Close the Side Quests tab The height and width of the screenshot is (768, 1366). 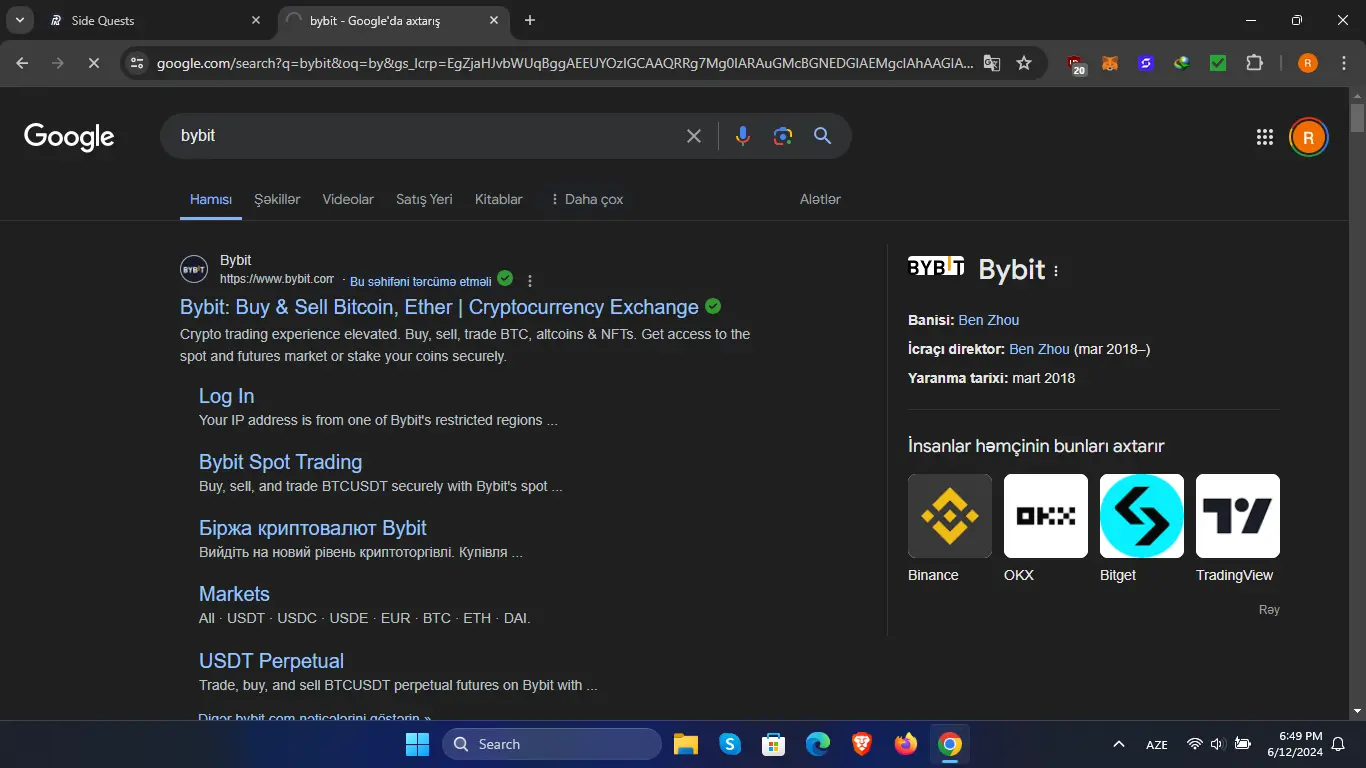[256, 20]
